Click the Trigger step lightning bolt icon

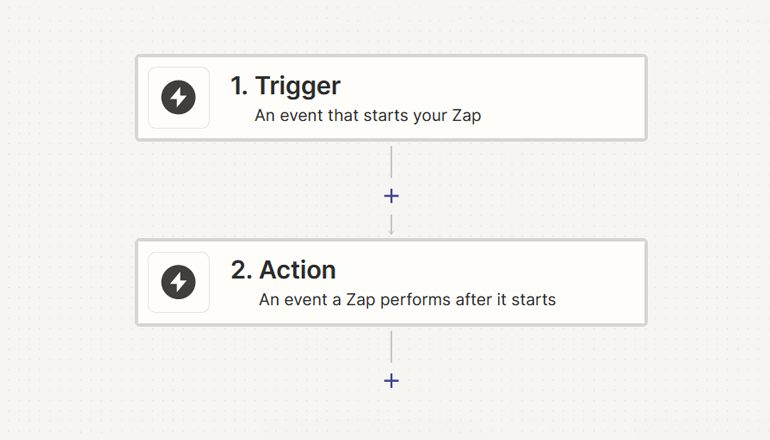coord(178,97)
